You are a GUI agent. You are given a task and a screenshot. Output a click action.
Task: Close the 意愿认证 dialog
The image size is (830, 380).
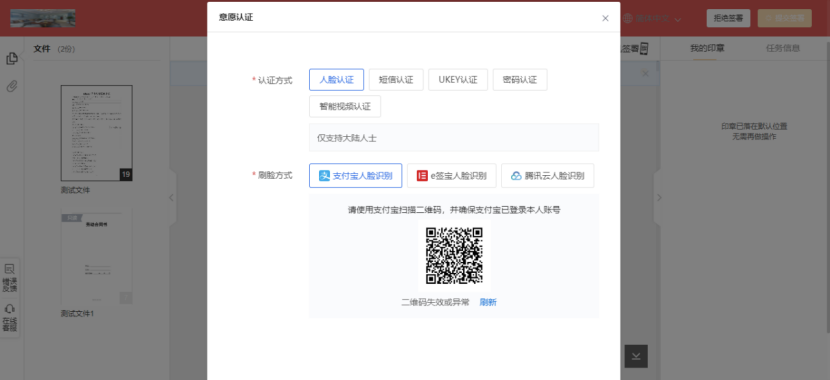tap(606, 18)
